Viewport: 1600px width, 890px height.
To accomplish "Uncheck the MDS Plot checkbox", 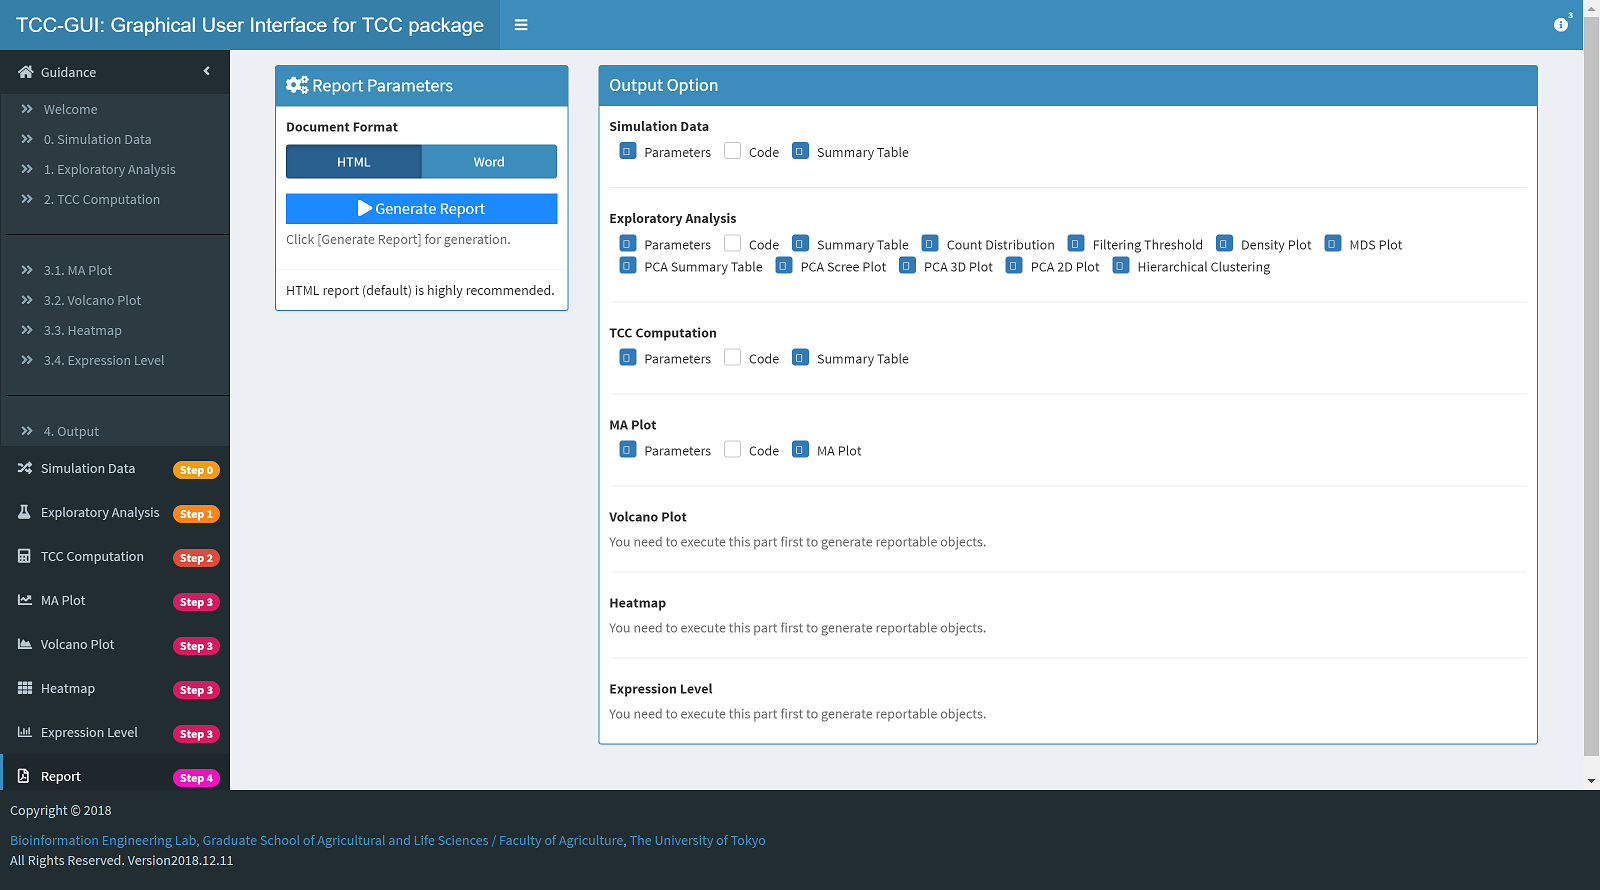I will click(x=1332, y=243).
